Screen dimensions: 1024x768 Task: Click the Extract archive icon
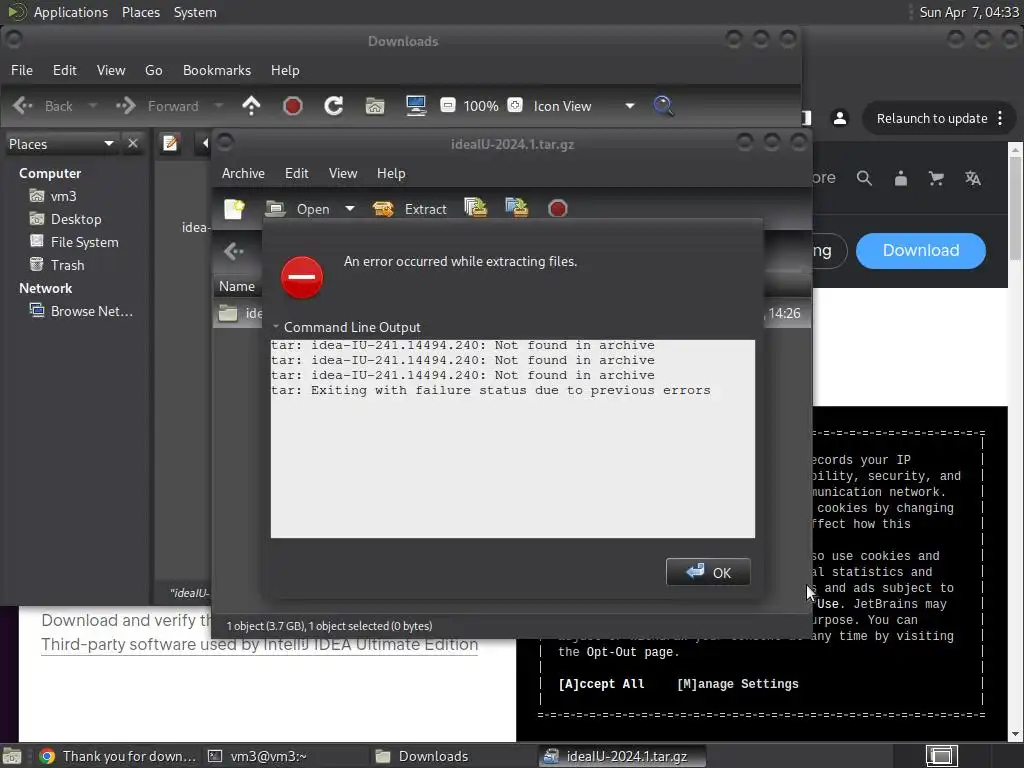[383, 209]
